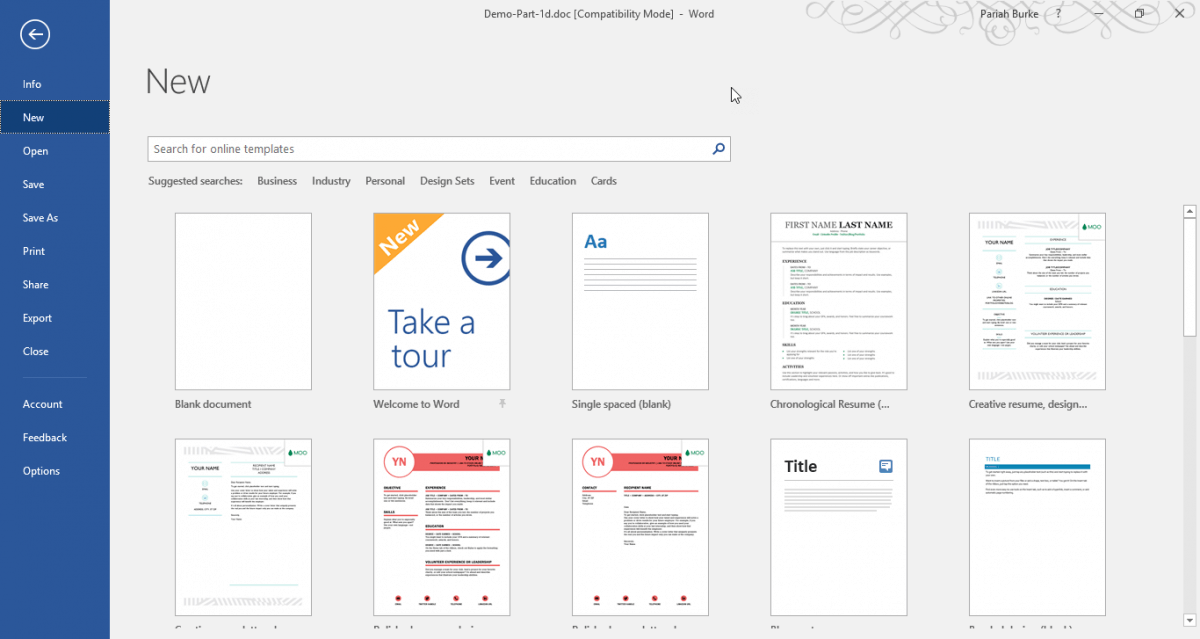Click the scrollbar up arrow

(1190, 211)
